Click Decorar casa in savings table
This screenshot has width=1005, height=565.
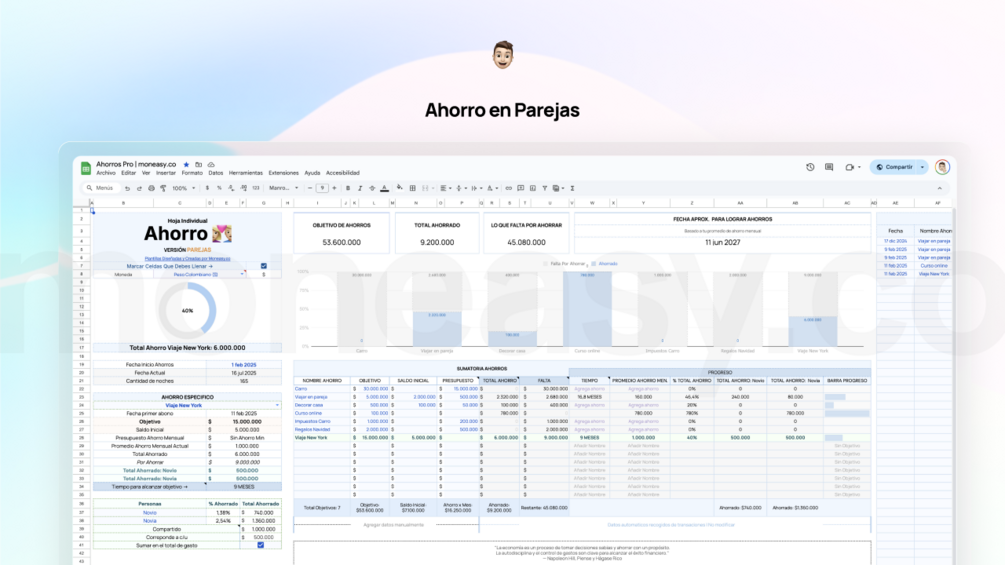pyautogui.click(x=308, y=405)
